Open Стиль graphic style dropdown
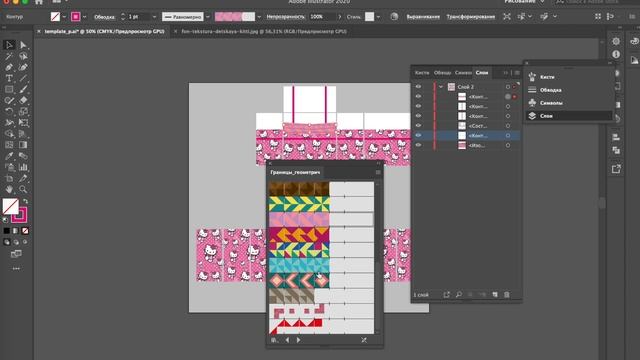The image size is (640, 360). pyautogui.click(x=378, y=17)
